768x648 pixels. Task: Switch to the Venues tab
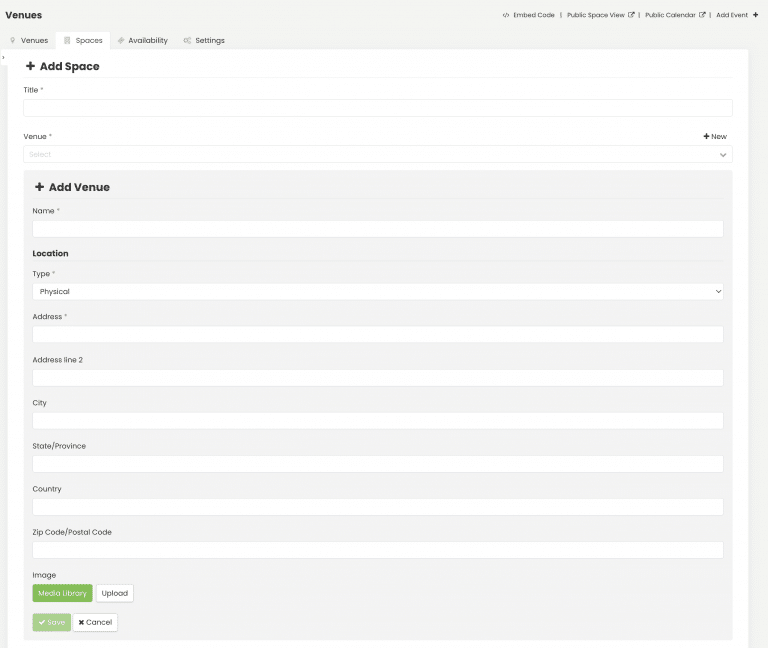(29, 41)
